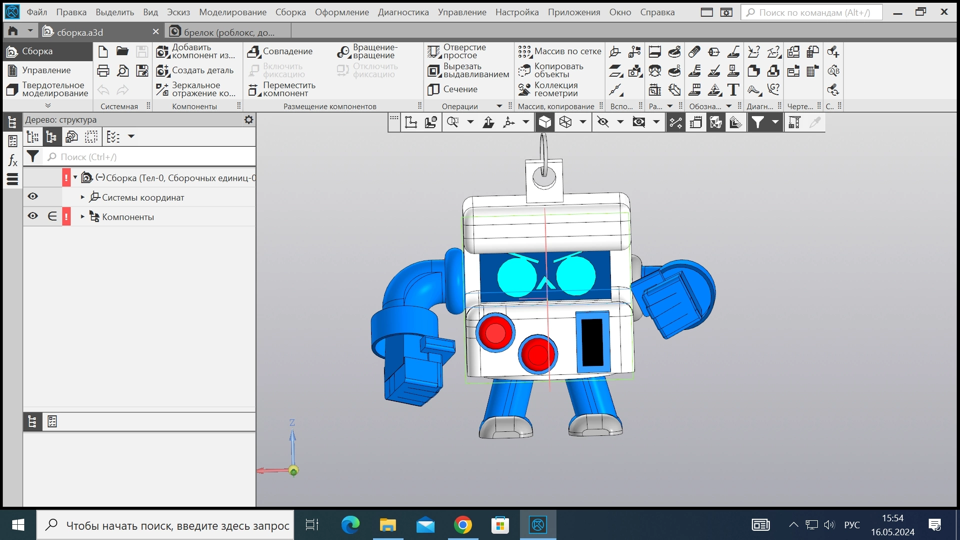This screenshot has height=540, width=960.
Task: Select the Твердотельное моделирование toolbar set
Action: point(47,89)
